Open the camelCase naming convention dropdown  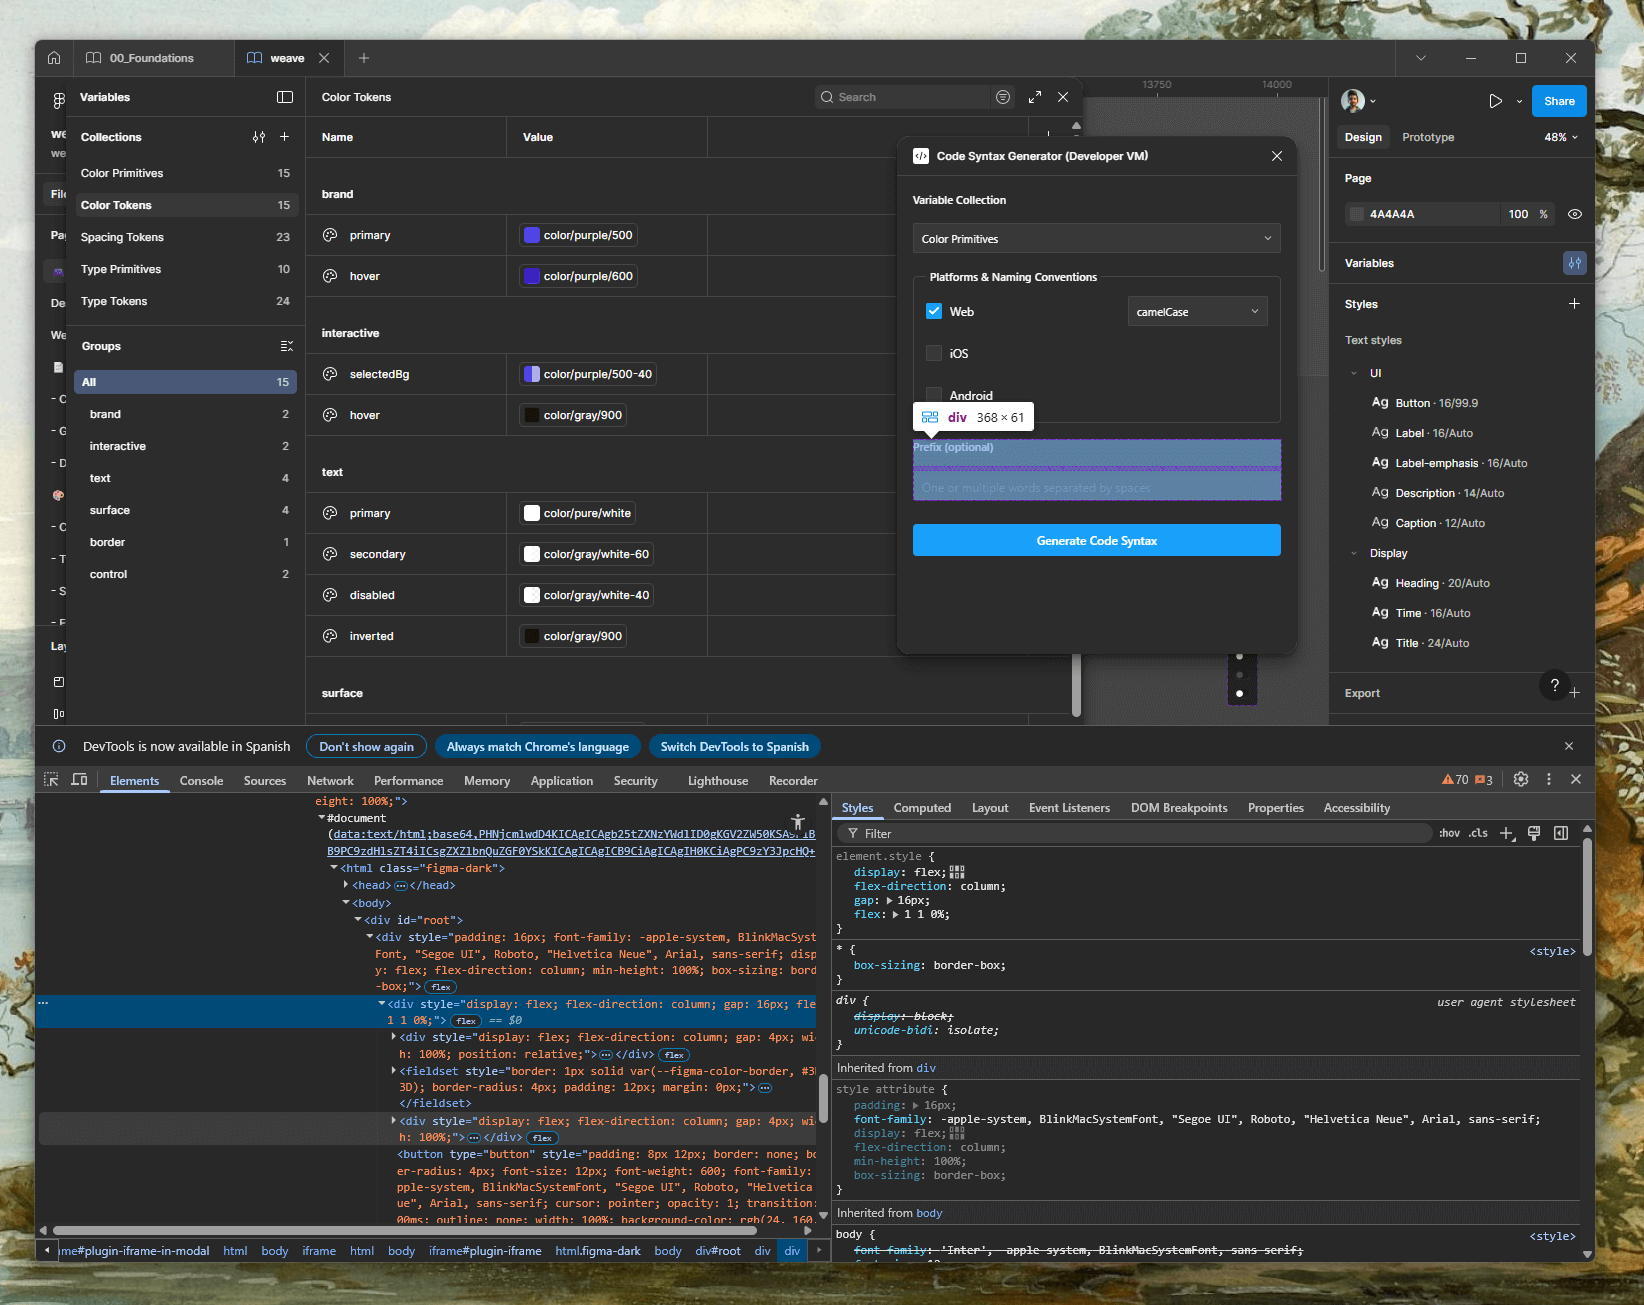1197,311
